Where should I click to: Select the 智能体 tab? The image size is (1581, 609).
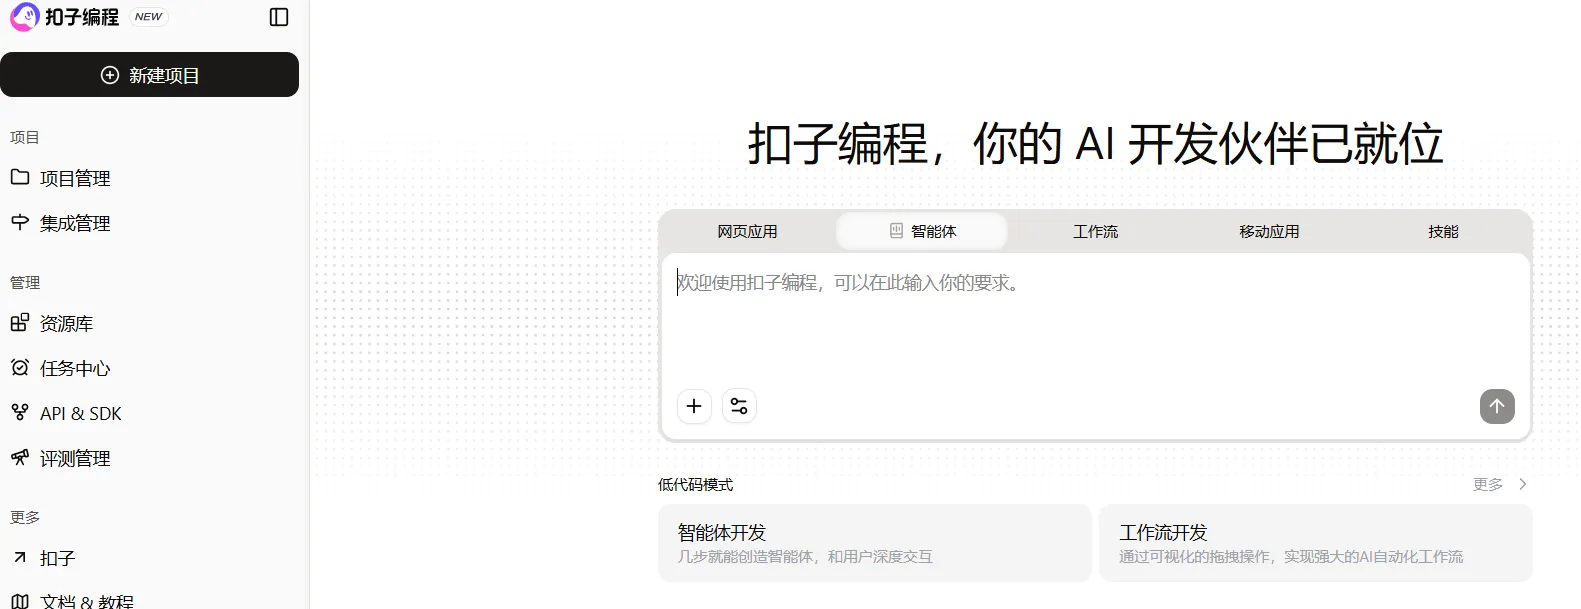point(922,231)
